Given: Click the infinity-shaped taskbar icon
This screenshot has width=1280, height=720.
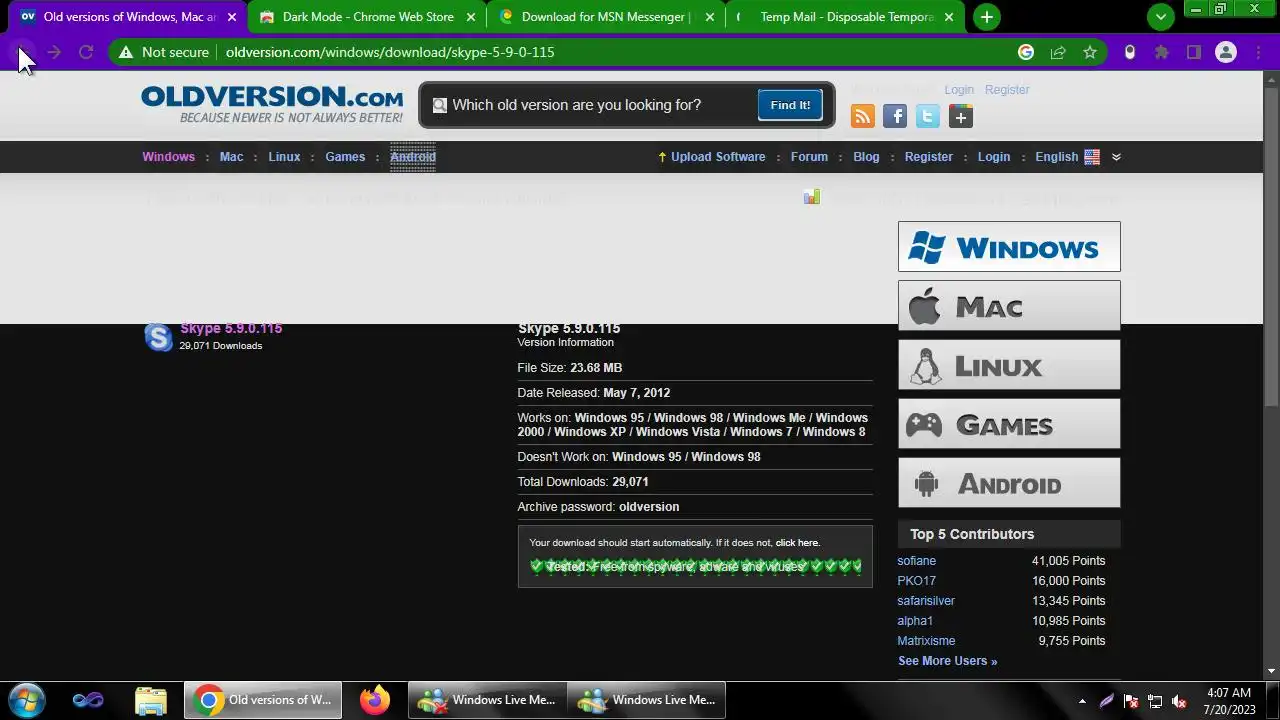Looking at the screenshot, I should [x=88, y=700].
